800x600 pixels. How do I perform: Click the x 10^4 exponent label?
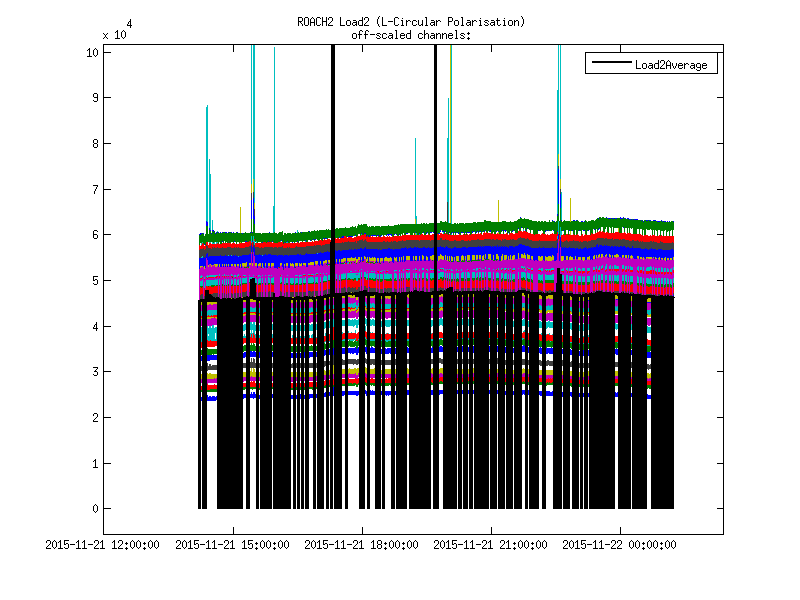pos(115,30)
